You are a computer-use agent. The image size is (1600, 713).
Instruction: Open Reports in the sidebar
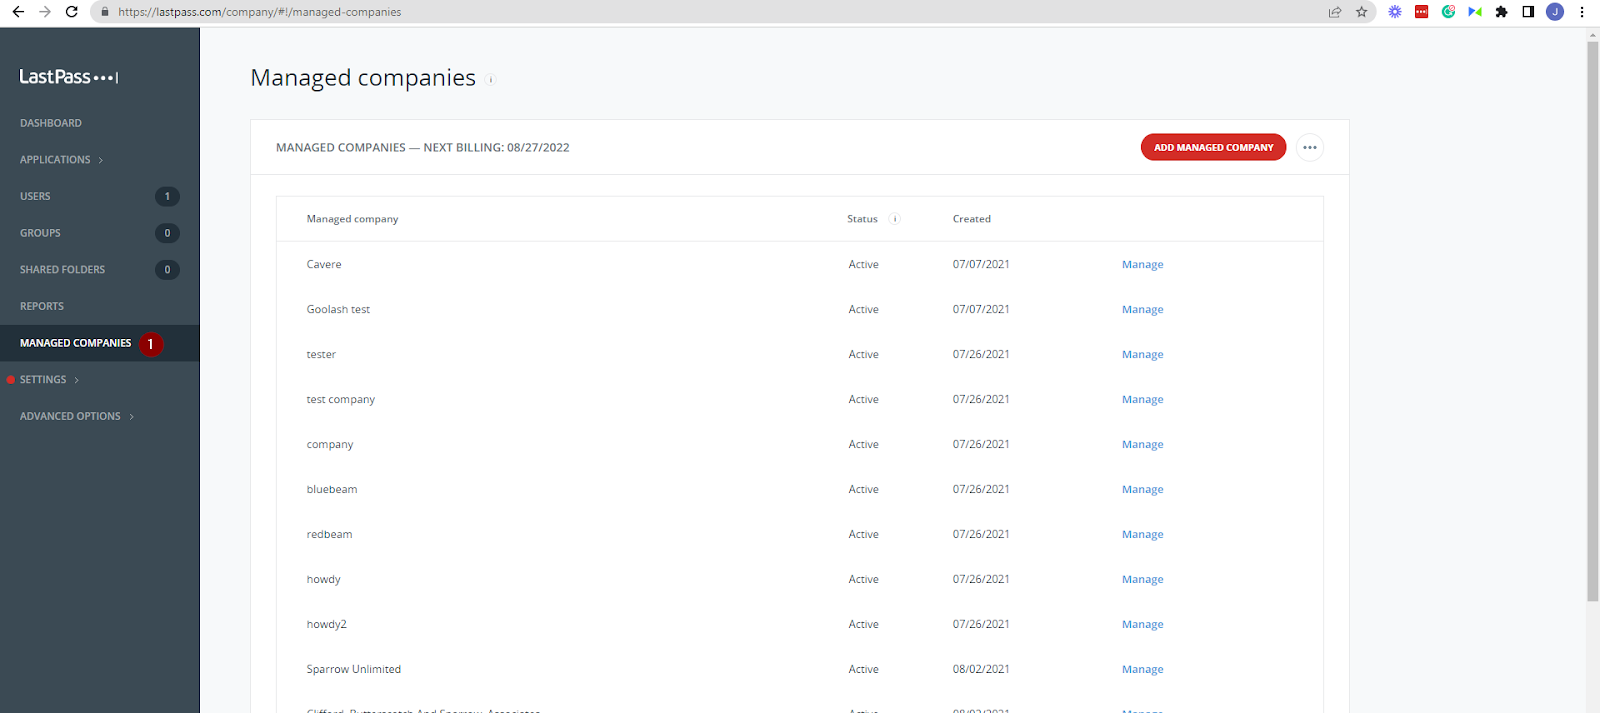(x=42, y=306)
